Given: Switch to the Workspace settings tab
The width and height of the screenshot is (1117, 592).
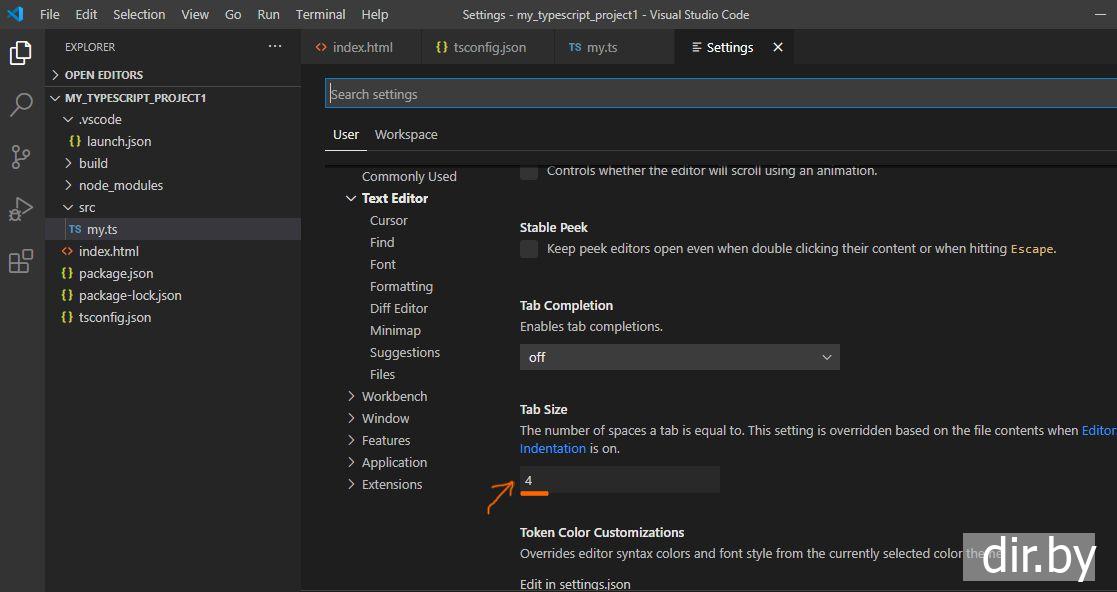Looking at the screenshot, I should [406, 134].
